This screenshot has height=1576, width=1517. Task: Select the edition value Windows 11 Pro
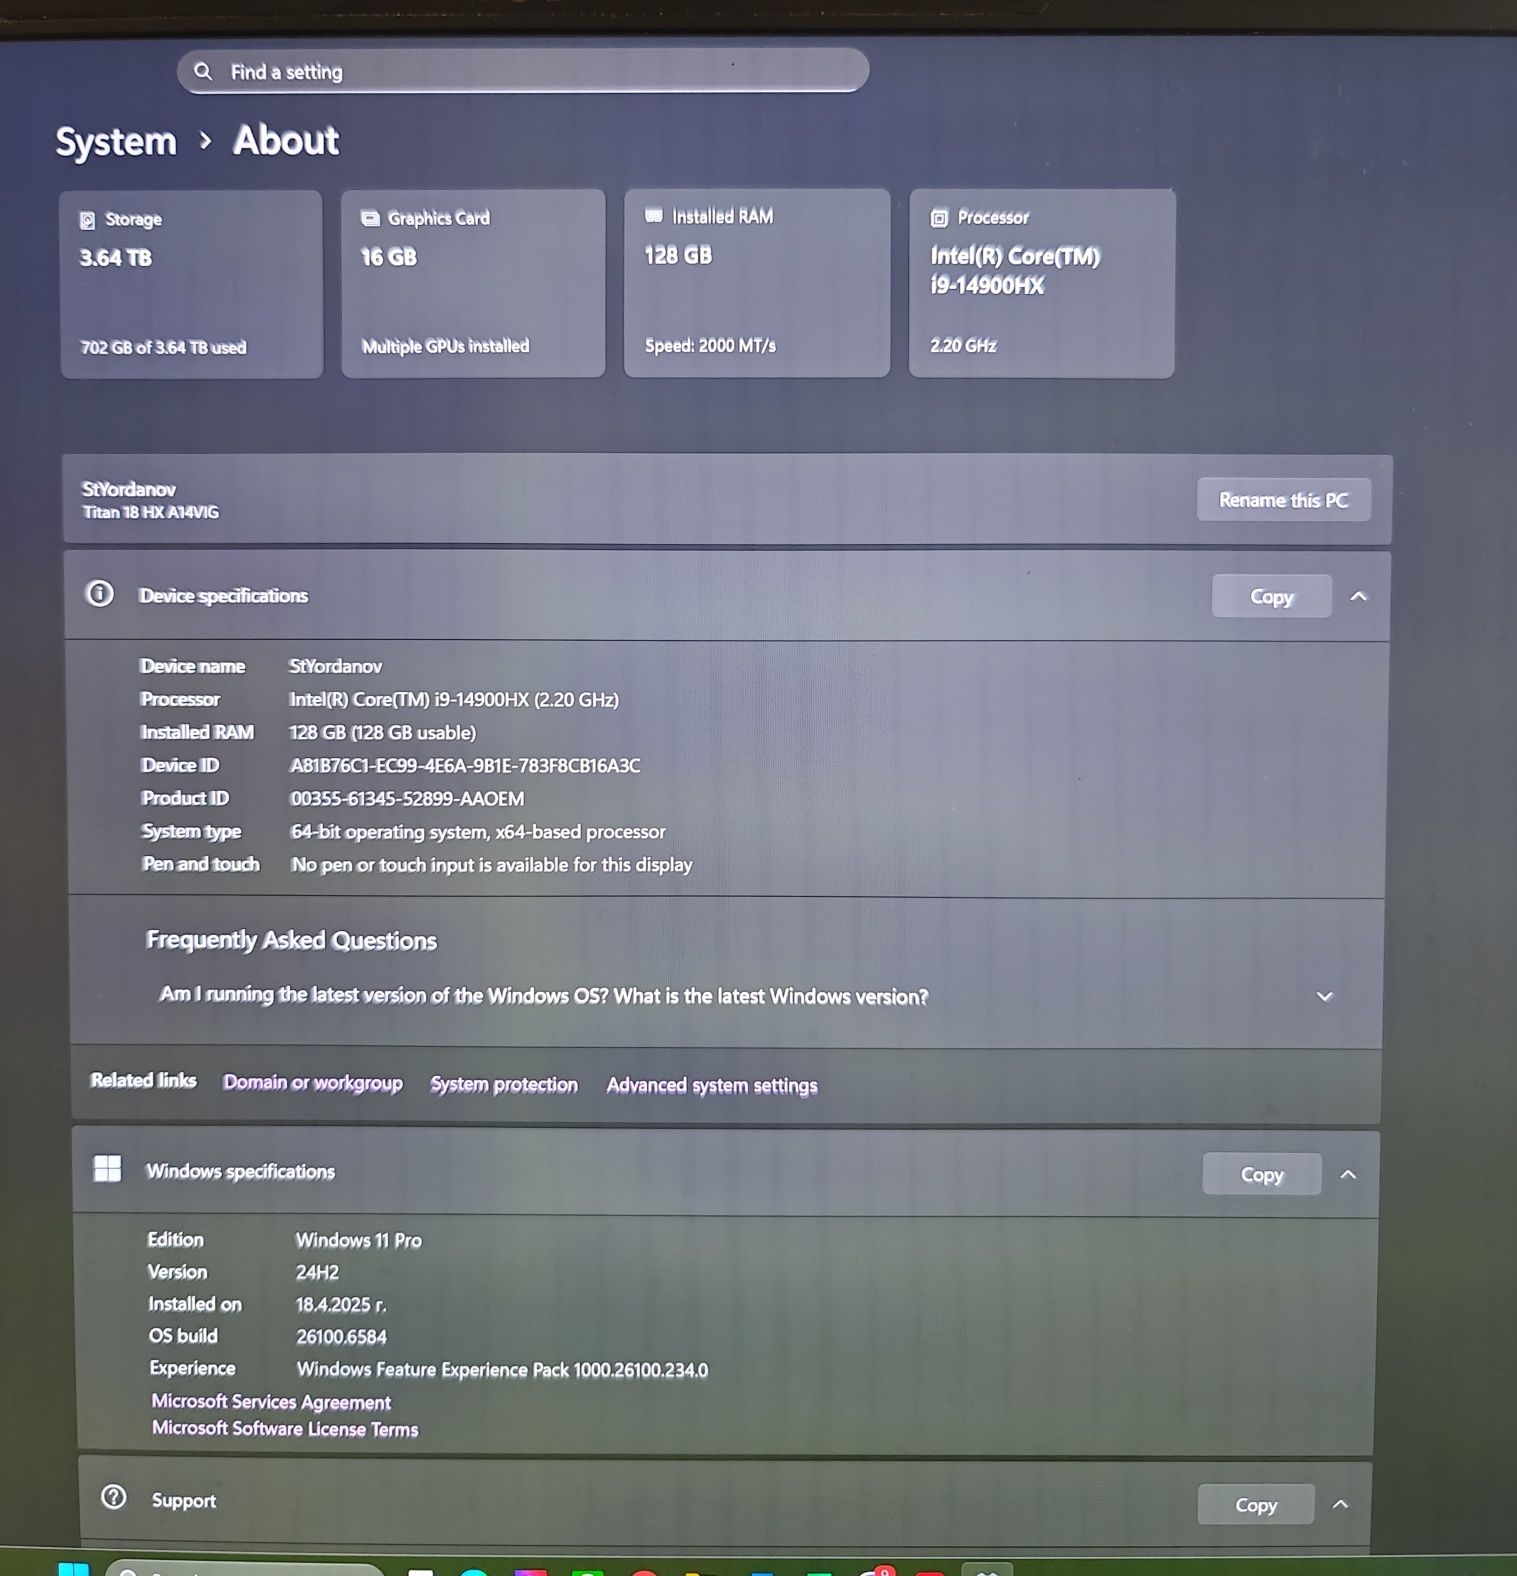(x=359, y=1241)
